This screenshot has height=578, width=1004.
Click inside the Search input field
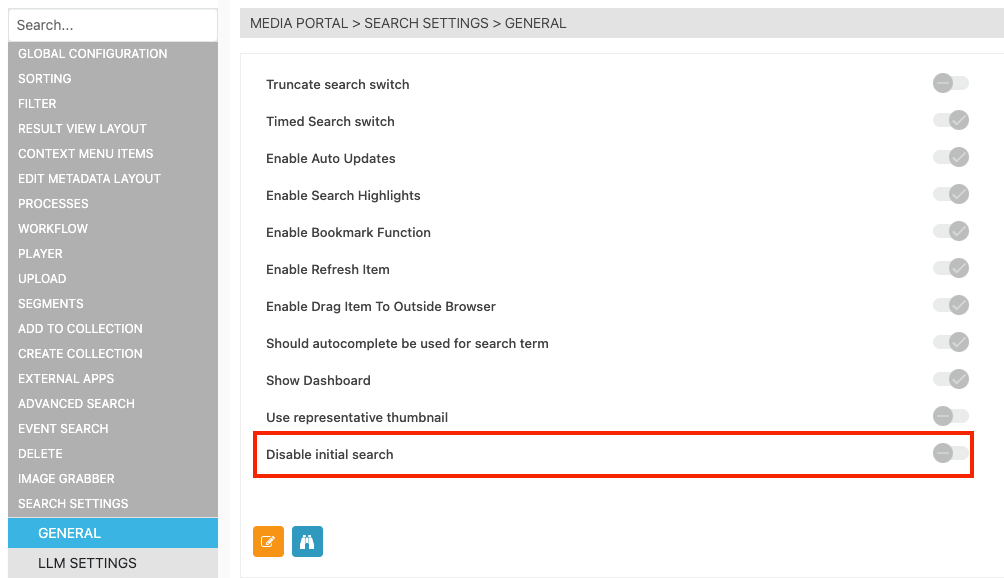coord(112,24)
